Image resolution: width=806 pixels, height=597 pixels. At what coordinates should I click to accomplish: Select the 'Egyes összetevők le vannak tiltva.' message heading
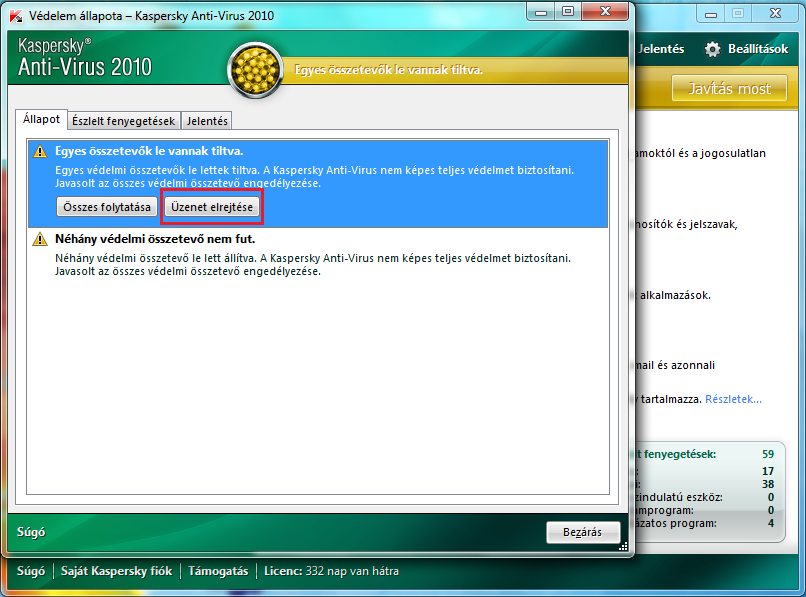pos(149,151)
